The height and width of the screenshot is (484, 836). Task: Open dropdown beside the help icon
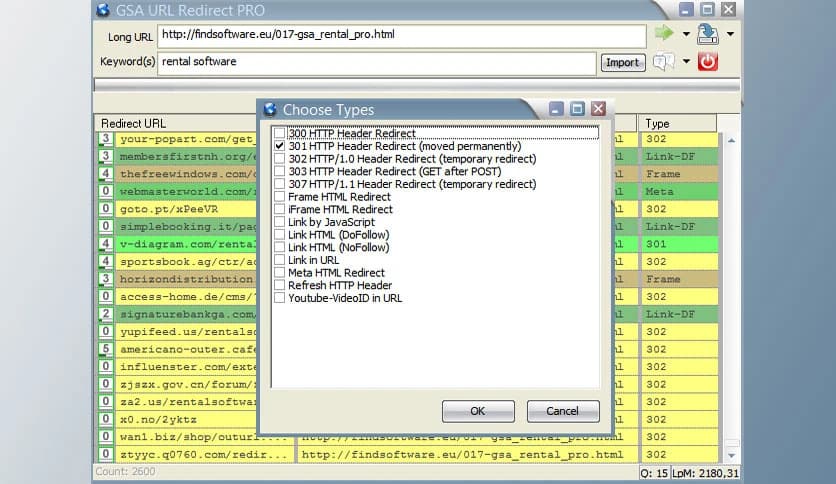[x=686, y=62]
